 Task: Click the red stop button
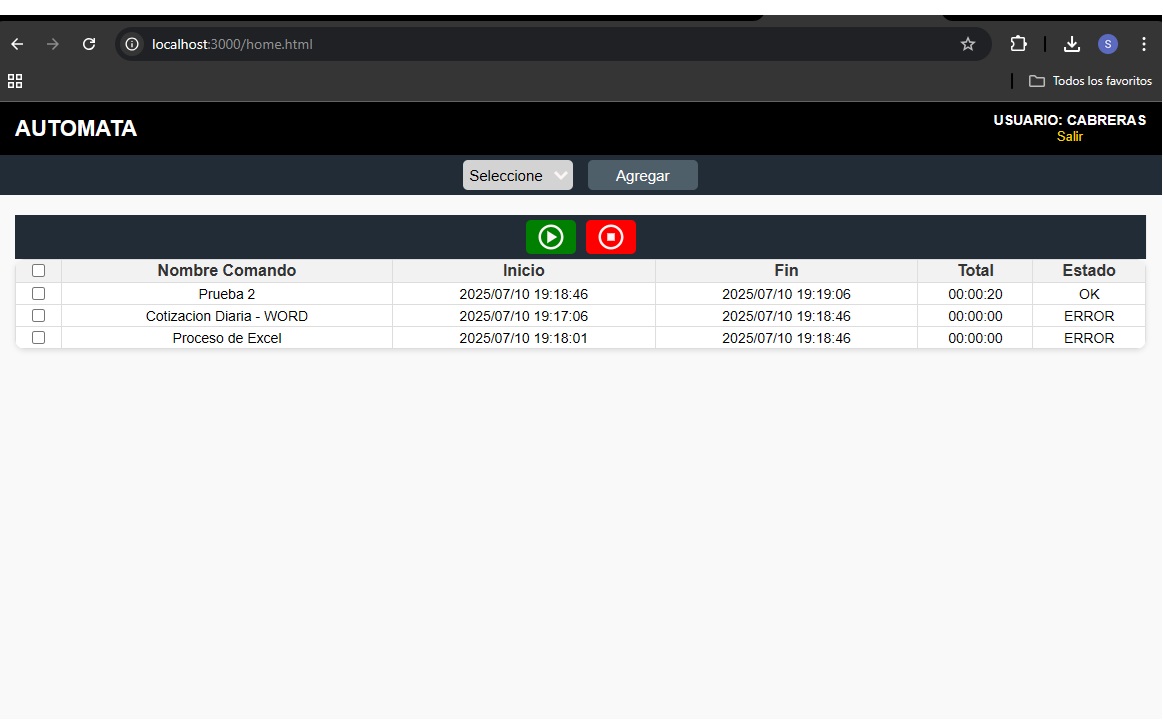(610, 237)
